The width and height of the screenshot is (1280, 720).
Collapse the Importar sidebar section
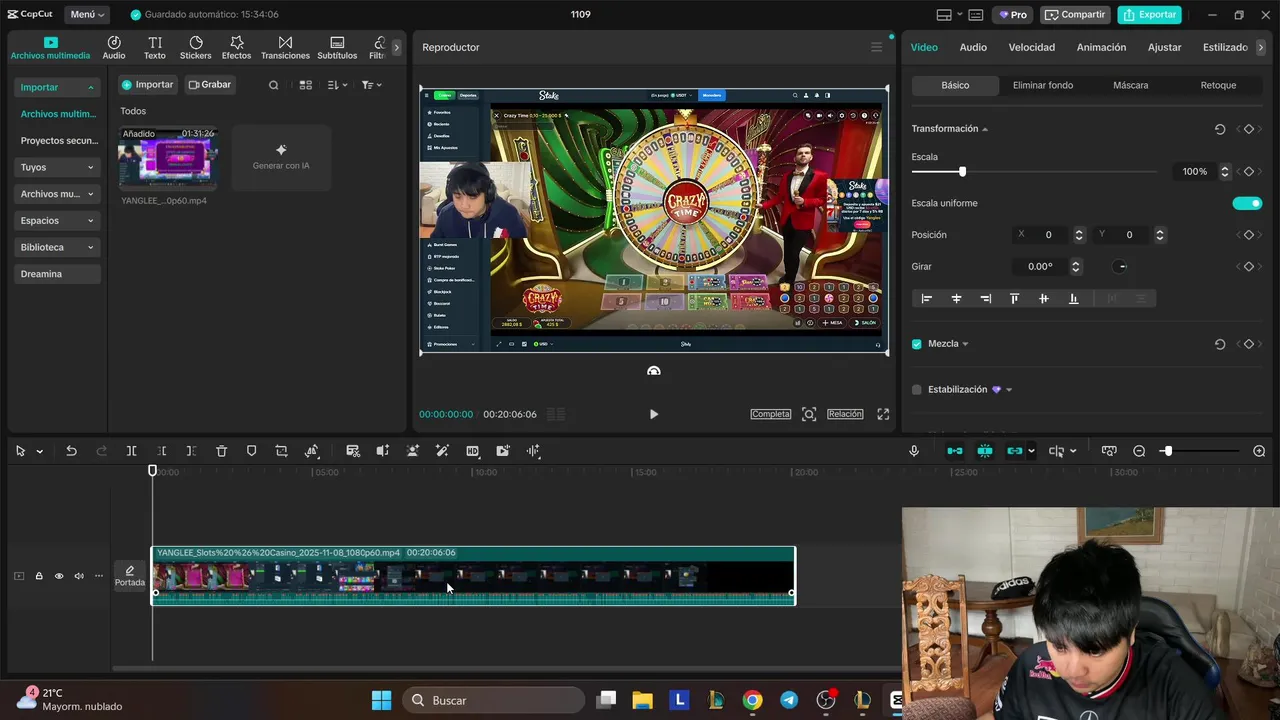pos(58,87)
